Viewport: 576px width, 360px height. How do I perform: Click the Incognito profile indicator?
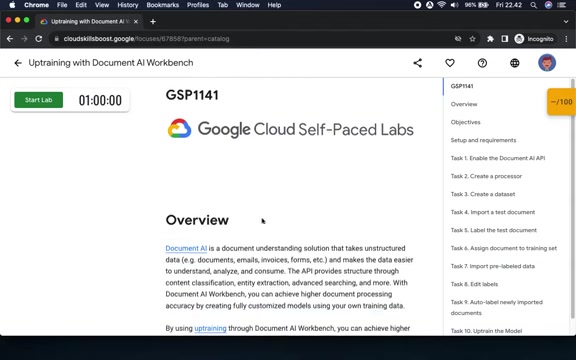(x=534, y=39)
